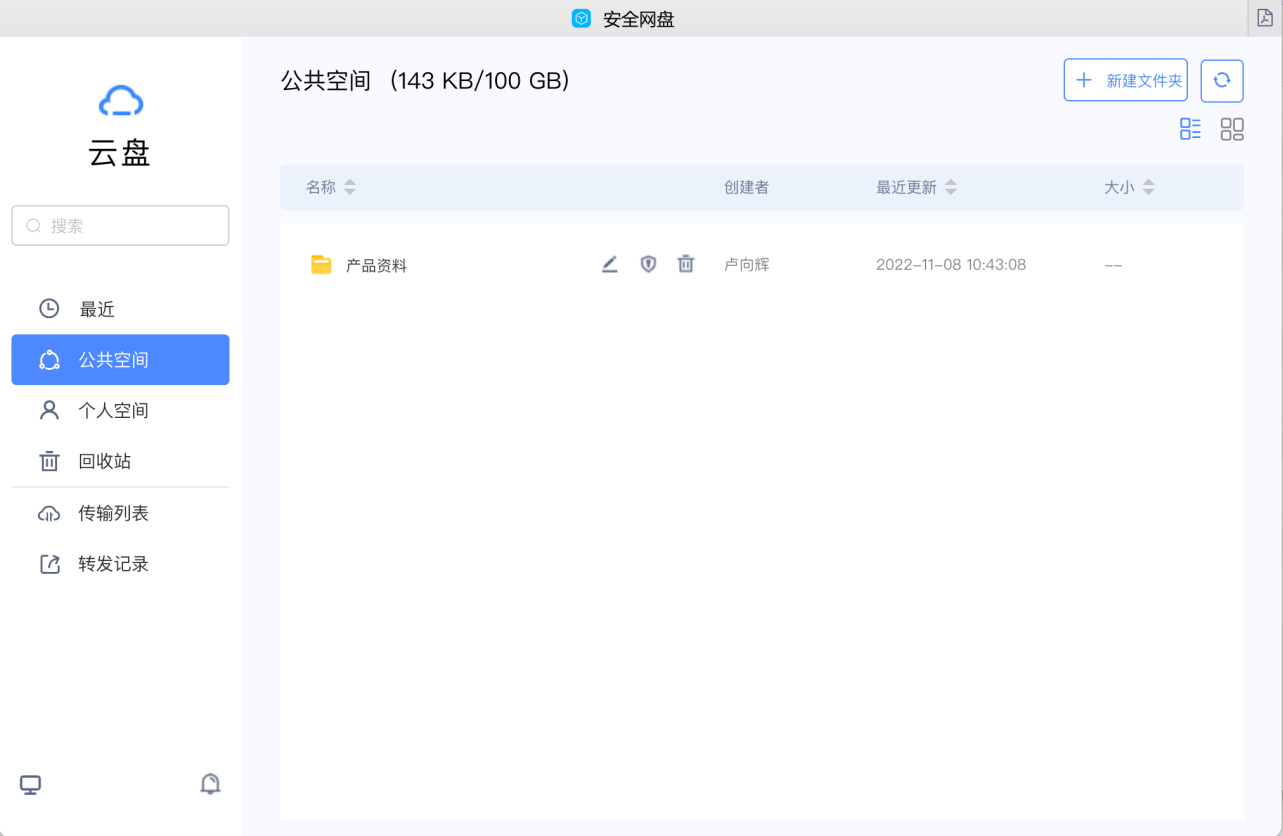Select the rename pencil icon for 产品资料

point(610,264)
